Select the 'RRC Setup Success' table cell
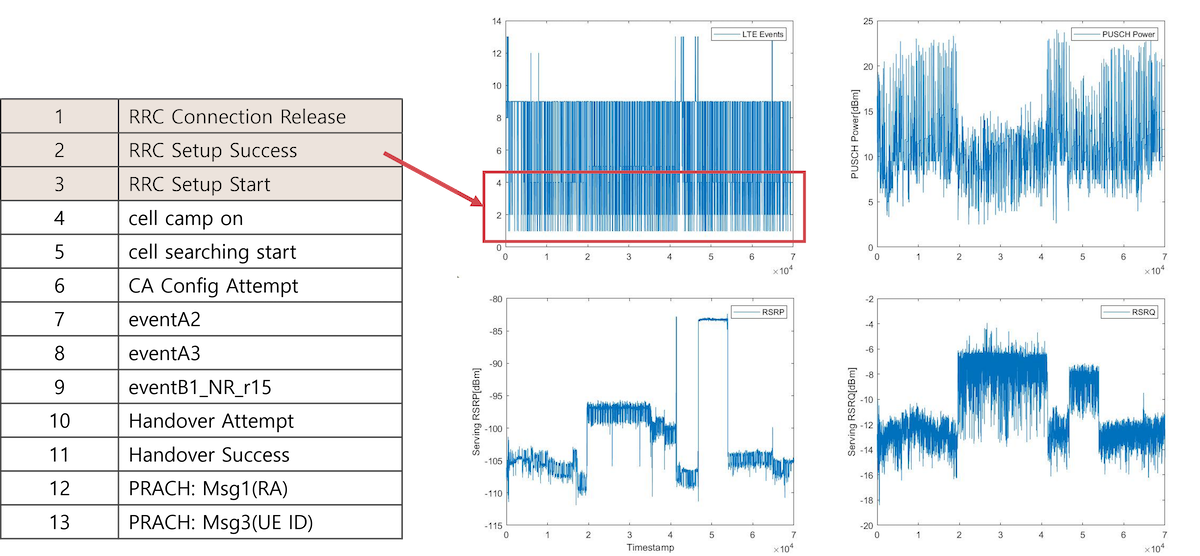1200x556 pixels. point(260,150)
